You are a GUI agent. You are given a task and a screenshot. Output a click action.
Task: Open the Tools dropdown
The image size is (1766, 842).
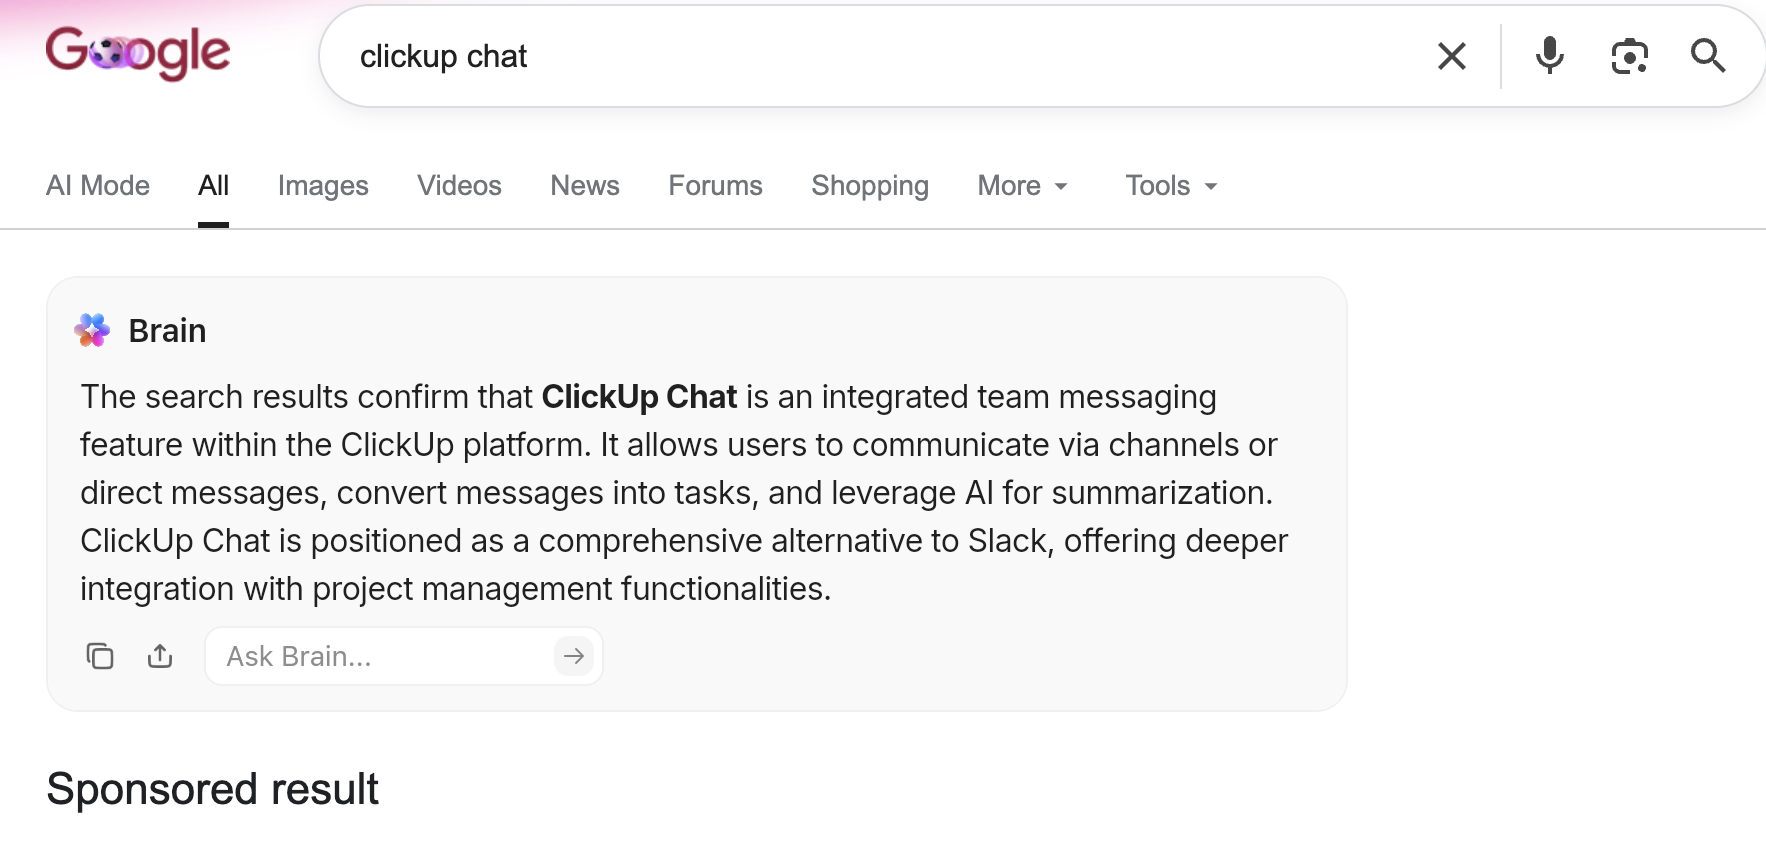[1171, 186]
